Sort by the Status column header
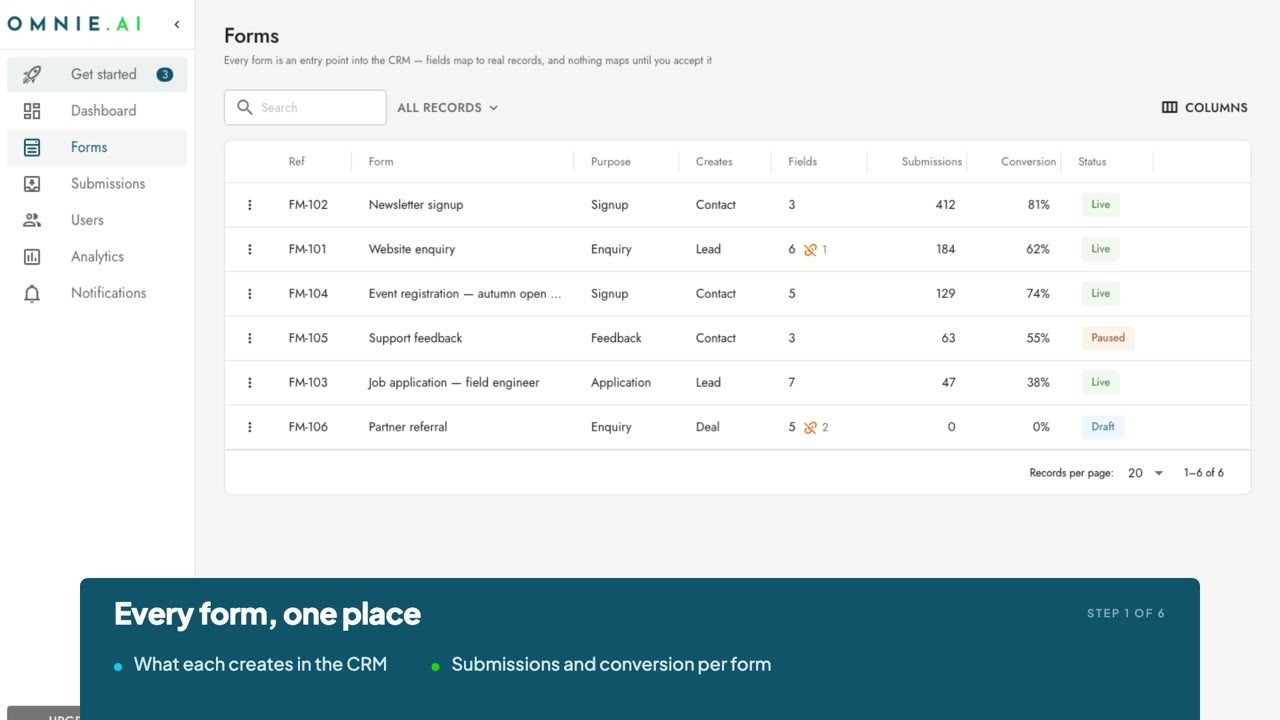The image size is (1280, 720). point(1092,161)
